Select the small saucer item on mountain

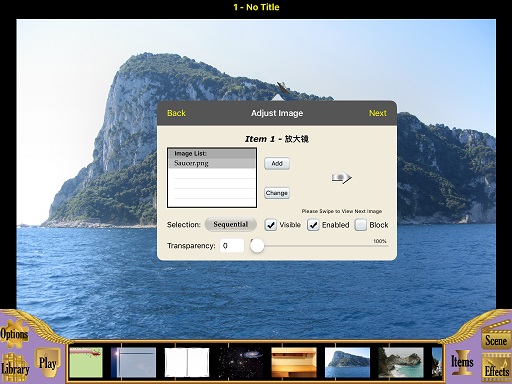283,87
